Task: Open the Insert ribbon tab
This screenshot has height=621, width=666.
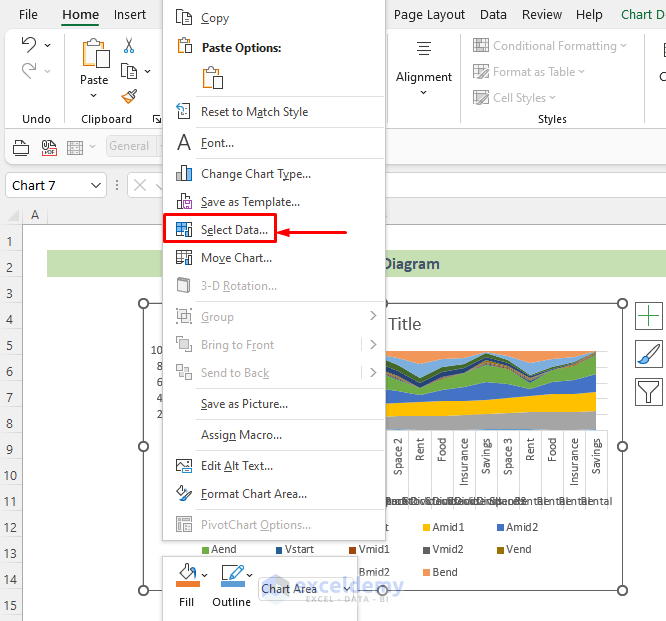Action: (x=130, y=15)
